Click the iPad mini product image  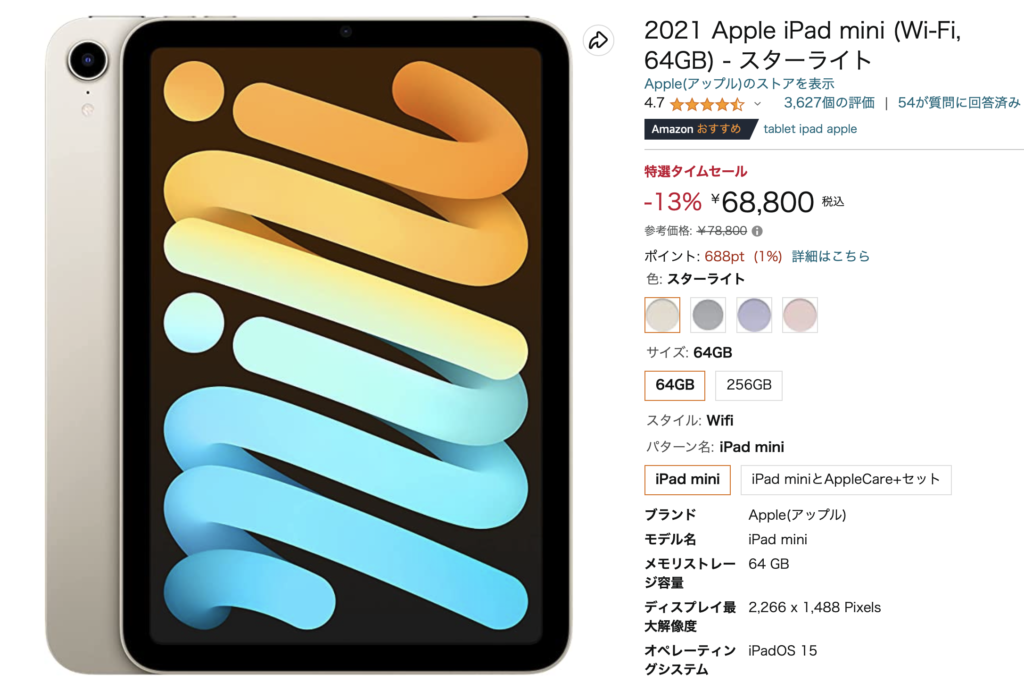(x=308, y=344)
